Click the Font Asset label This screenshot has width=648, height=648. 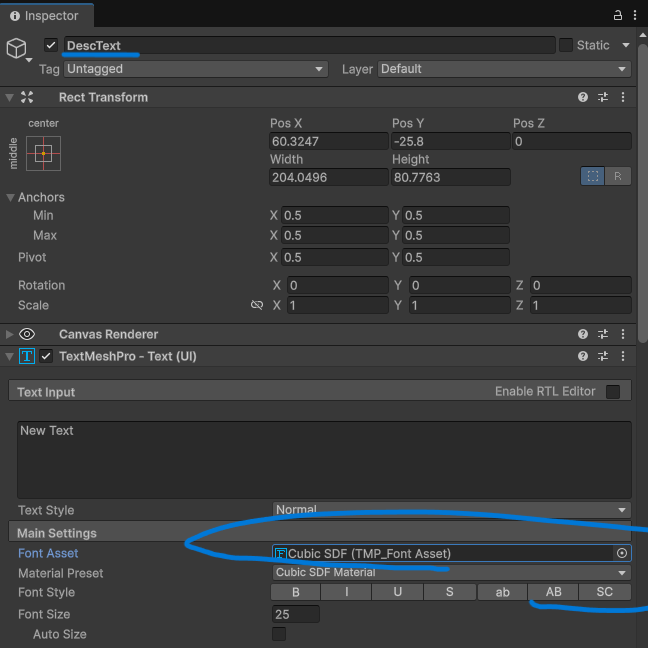tap(48, 553)
